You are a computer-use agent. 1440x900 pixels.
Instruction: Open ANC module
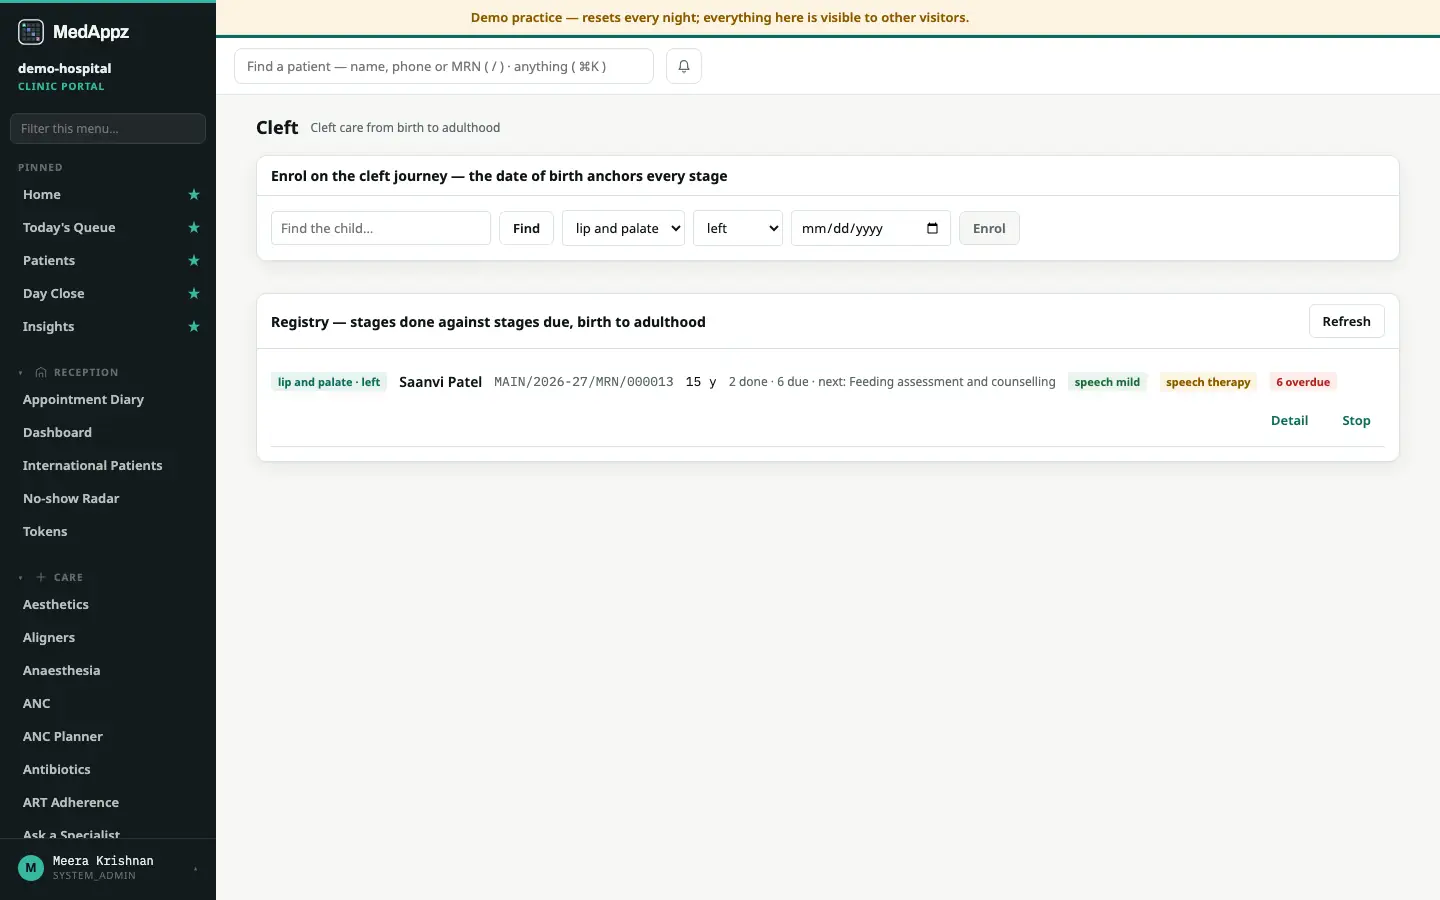tap(37, 704)
